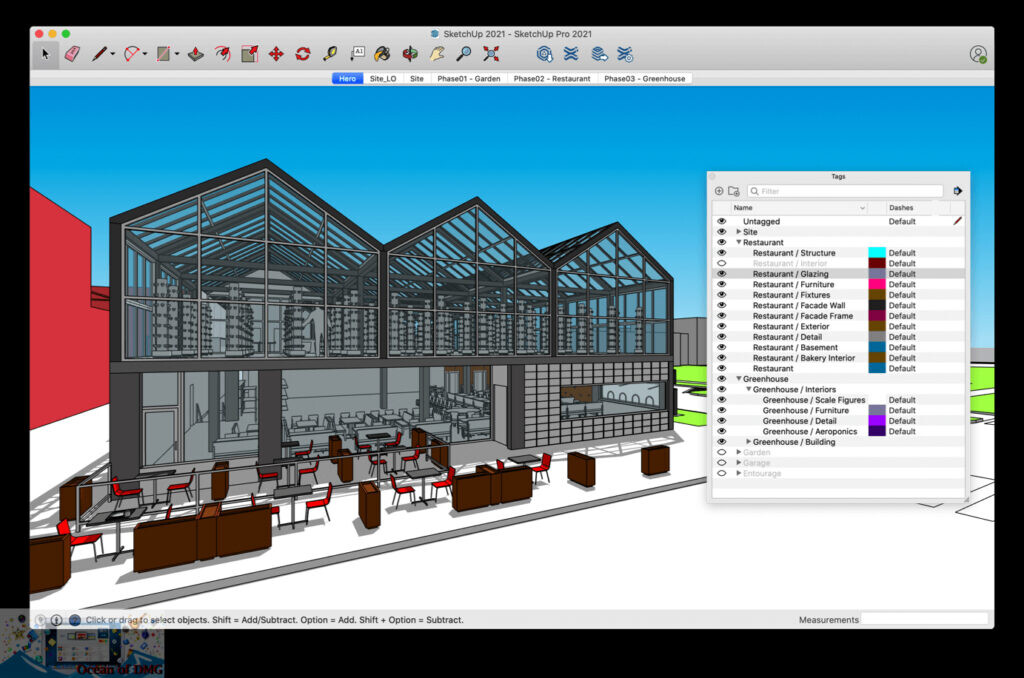Select the Restaurant / Bakery Interior row
This screenshot has width=1024, height=678.
tap(839, 358)
